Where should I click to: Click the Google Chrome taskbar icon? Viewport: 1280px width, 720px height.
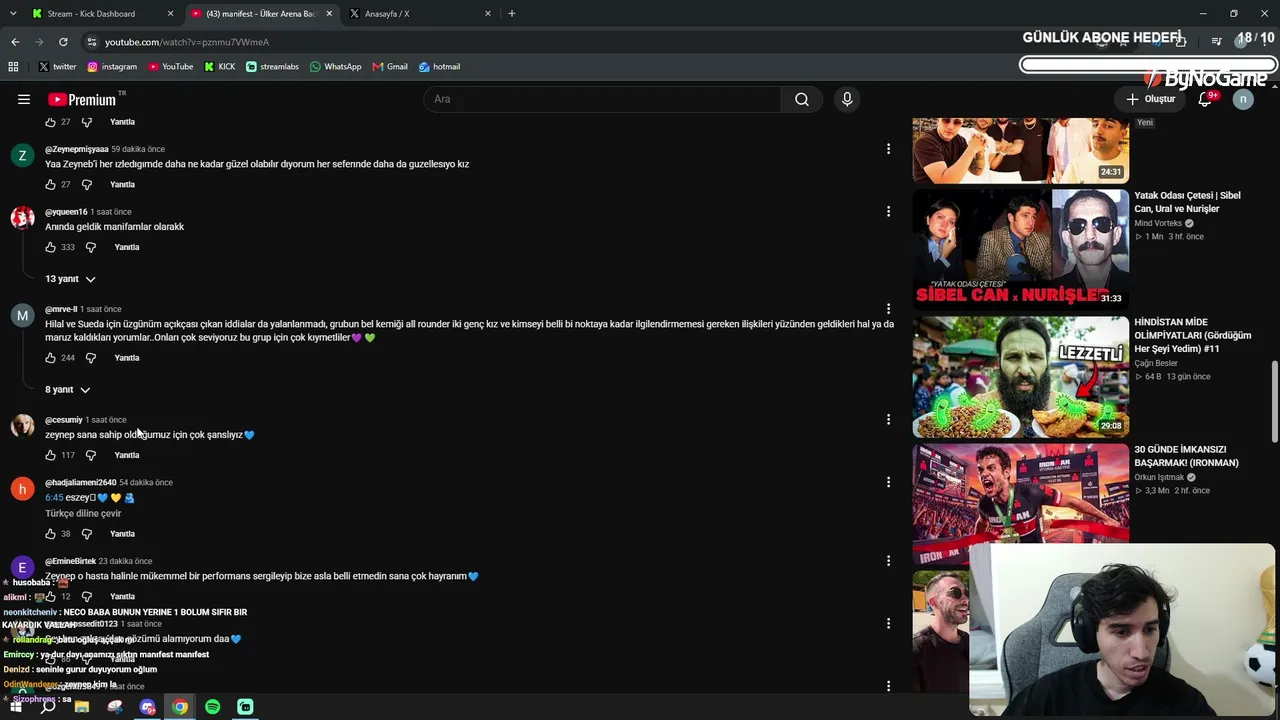coord(180,707)
